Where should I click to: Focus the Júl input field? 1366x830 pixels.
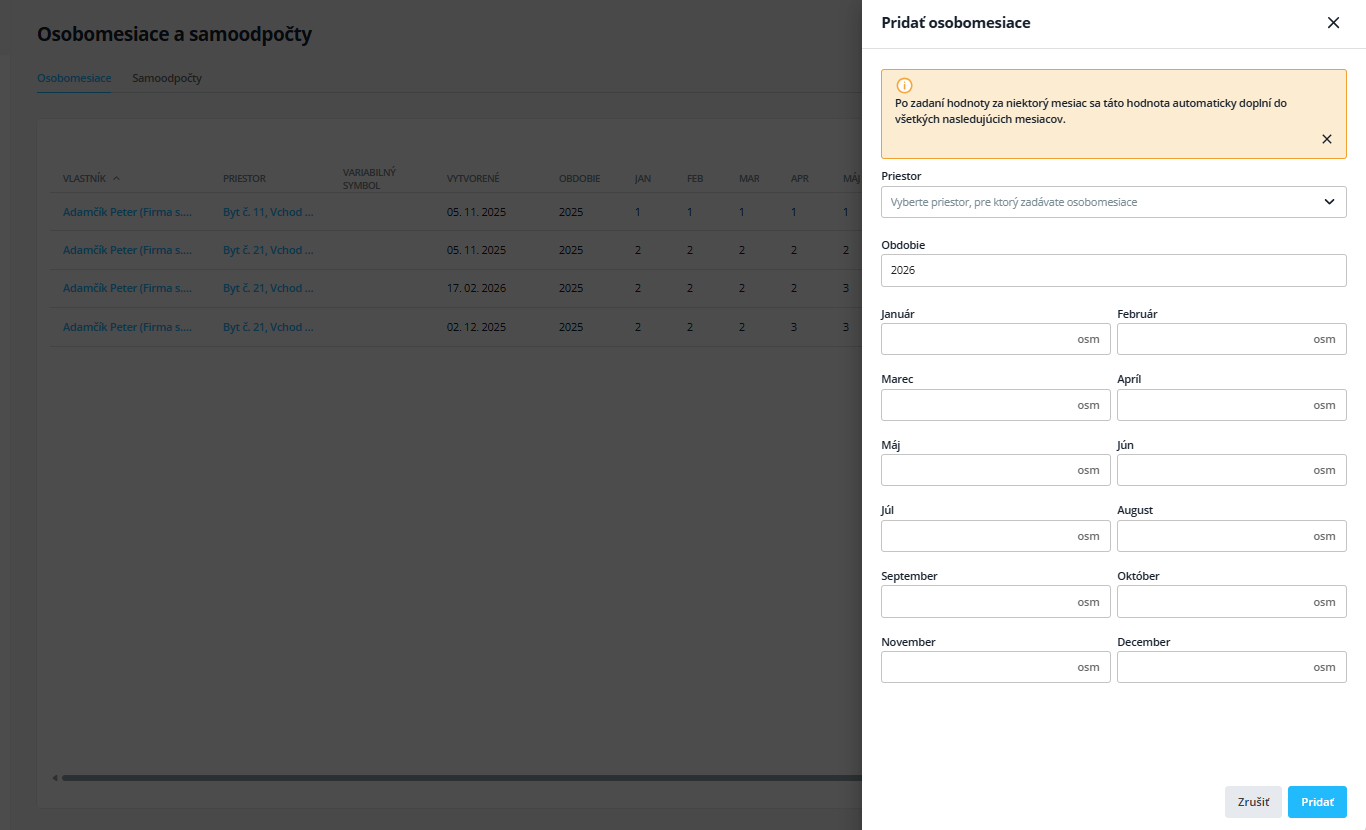(996, 536)
